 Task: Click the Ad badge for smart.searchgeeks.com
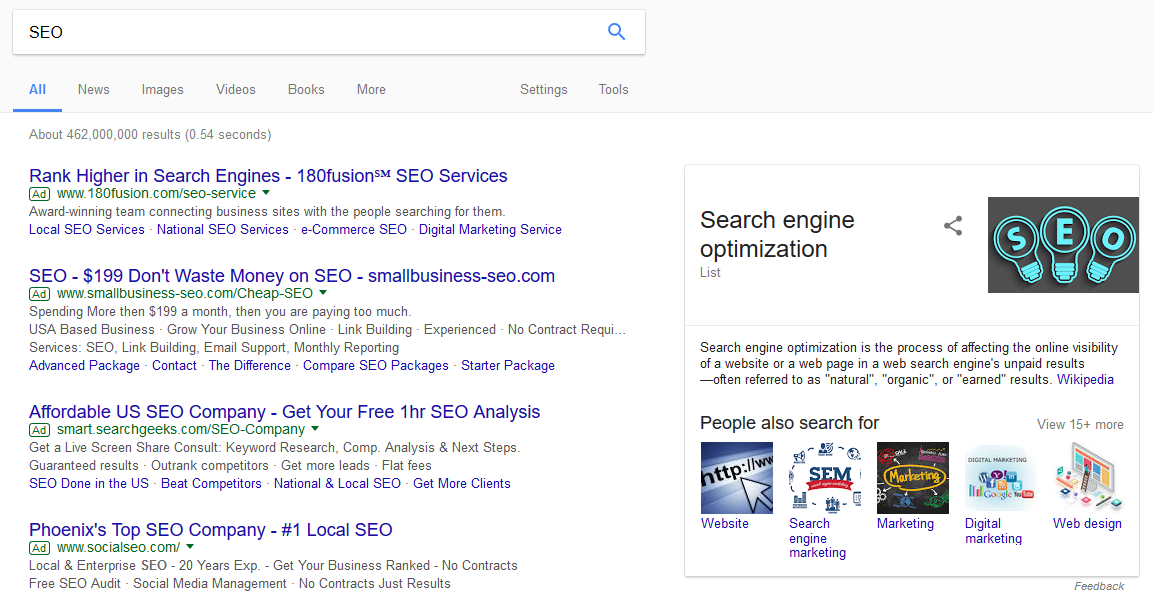[40, 430]
